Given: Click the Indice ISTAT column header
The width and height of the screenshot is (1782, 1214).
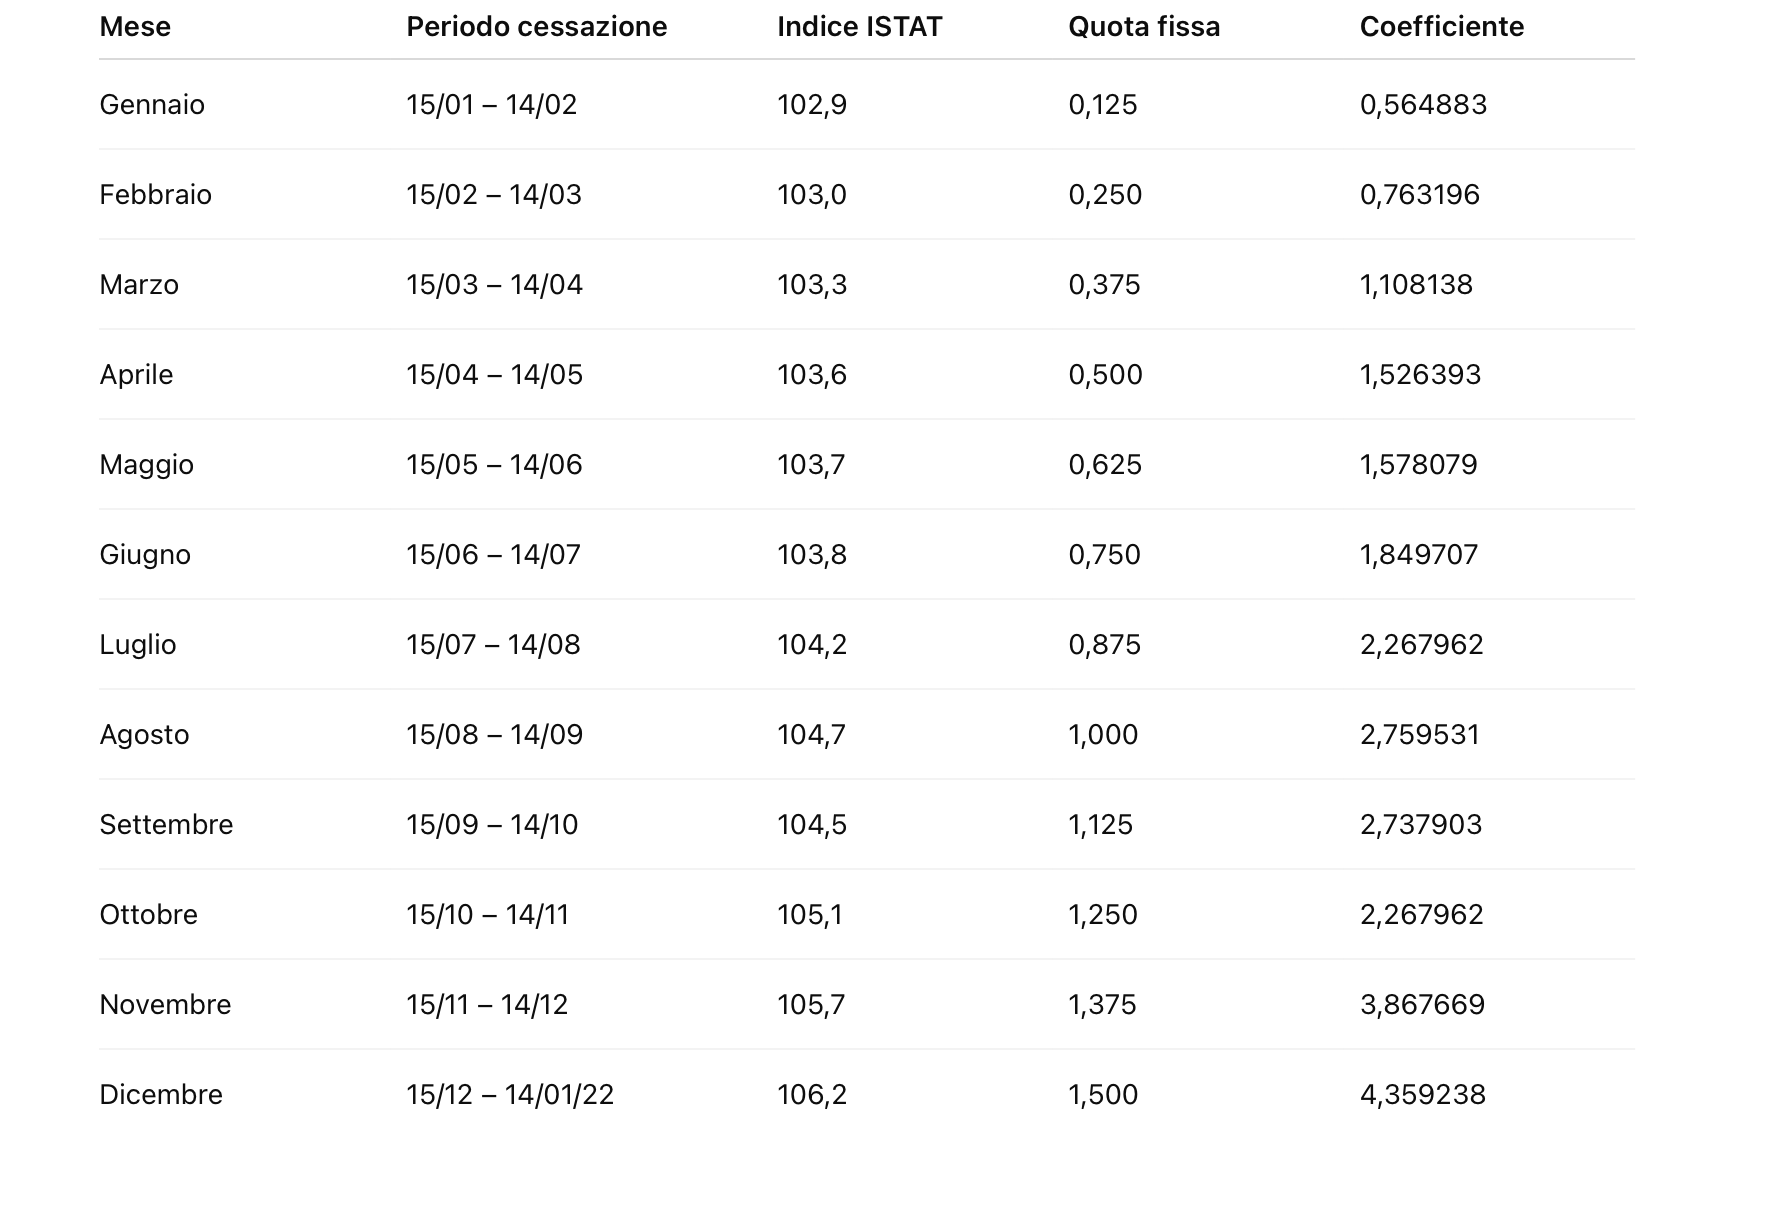Looking at the screenshot, I should click(859, 27).
